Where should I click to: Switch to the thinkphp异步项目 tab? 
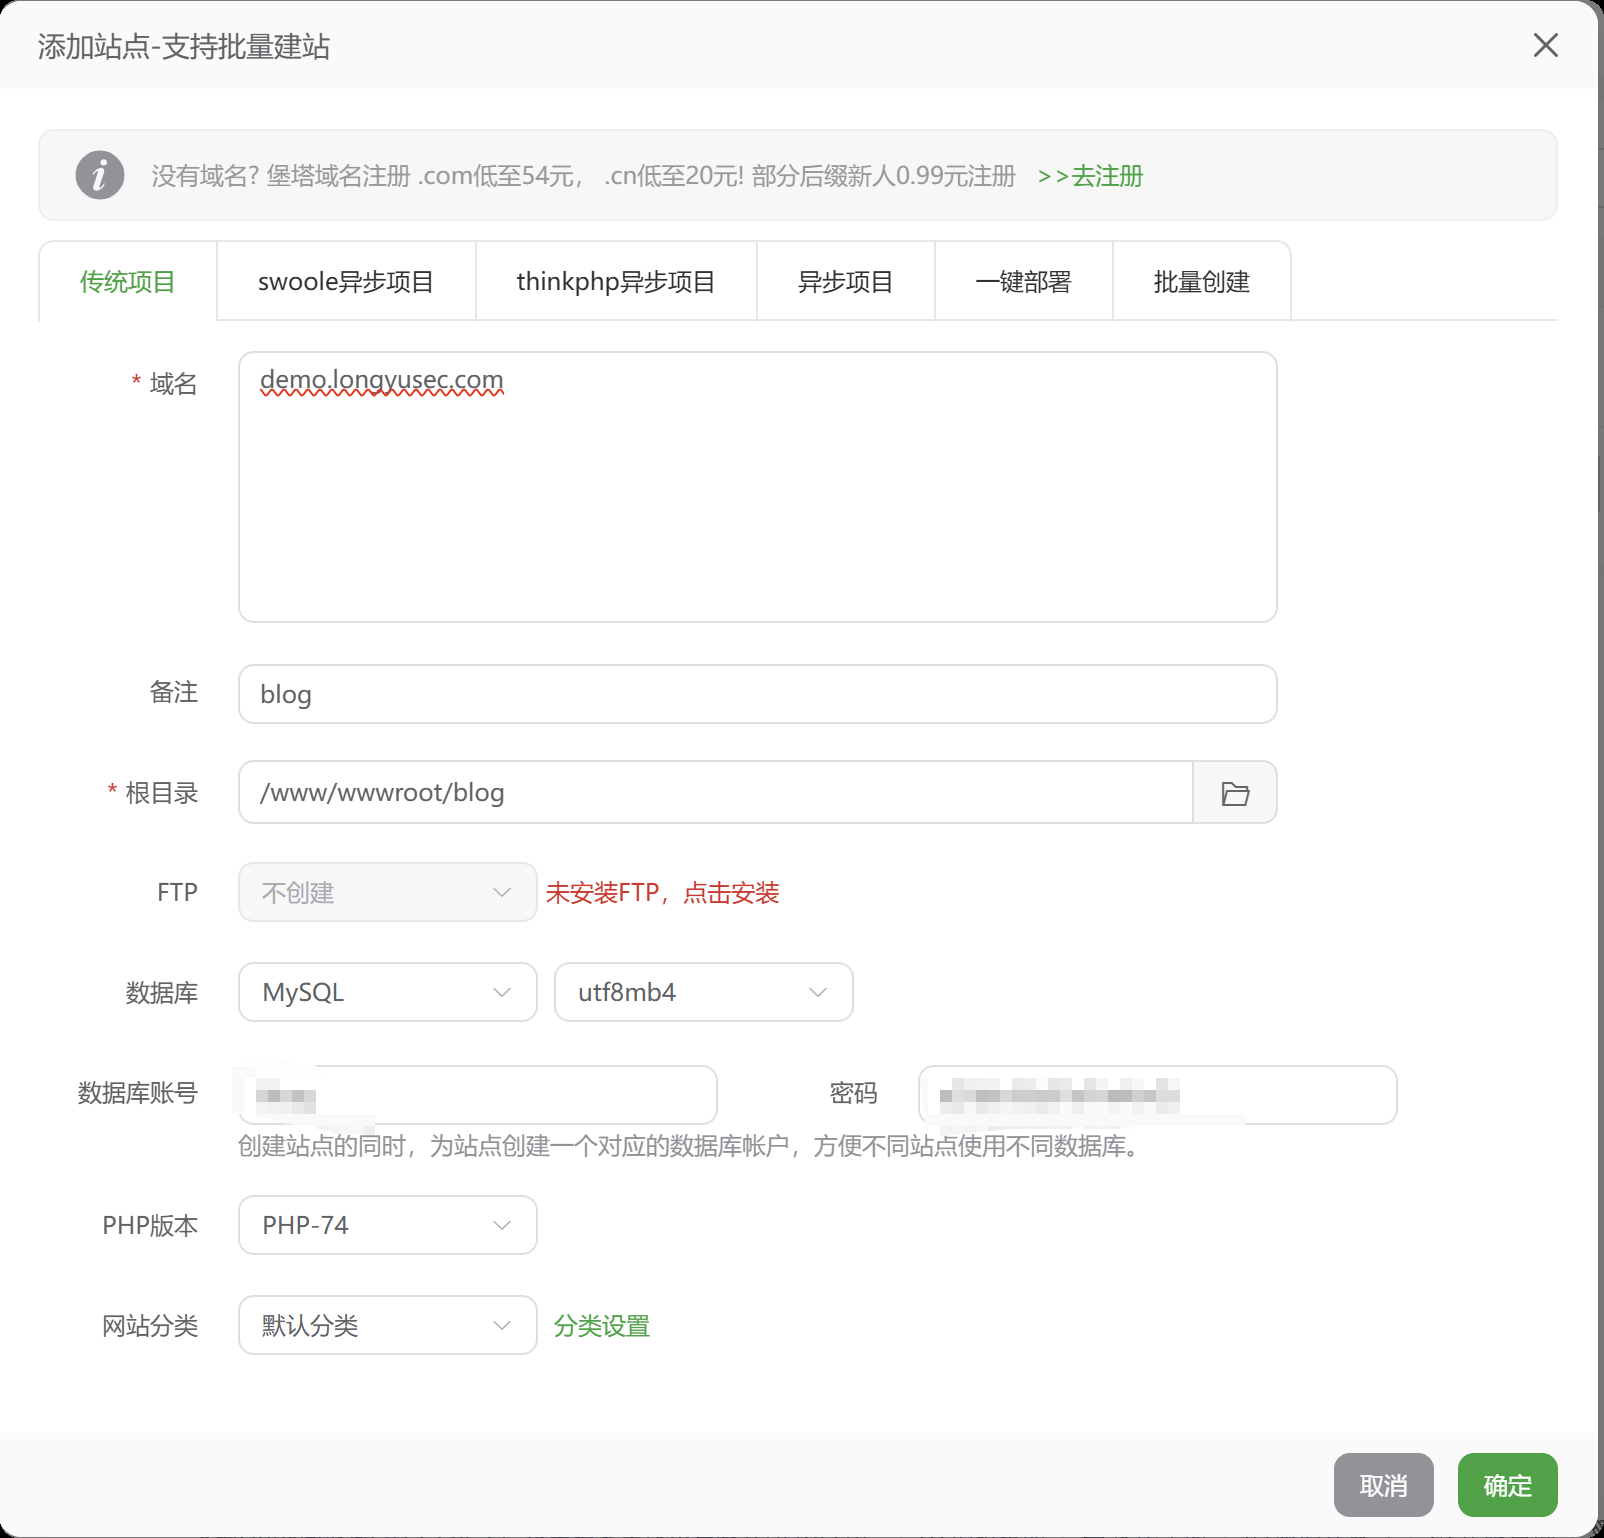[616, 282]
